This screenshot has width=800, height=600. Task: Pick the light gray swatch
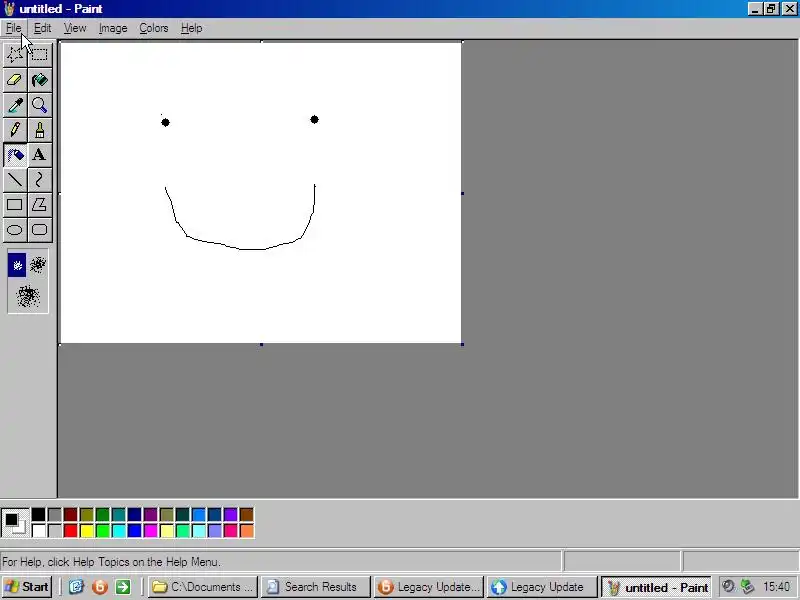pyautogui.click(x=55, y=531)
